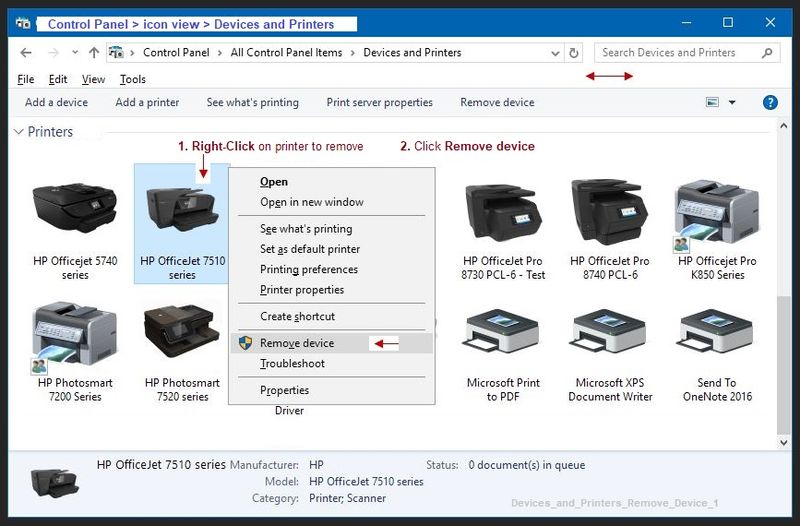This screenshot has width=800, height=526.
Task: Click the '0 document(s) in queue' status text
Action: click(x=527, y=465)
